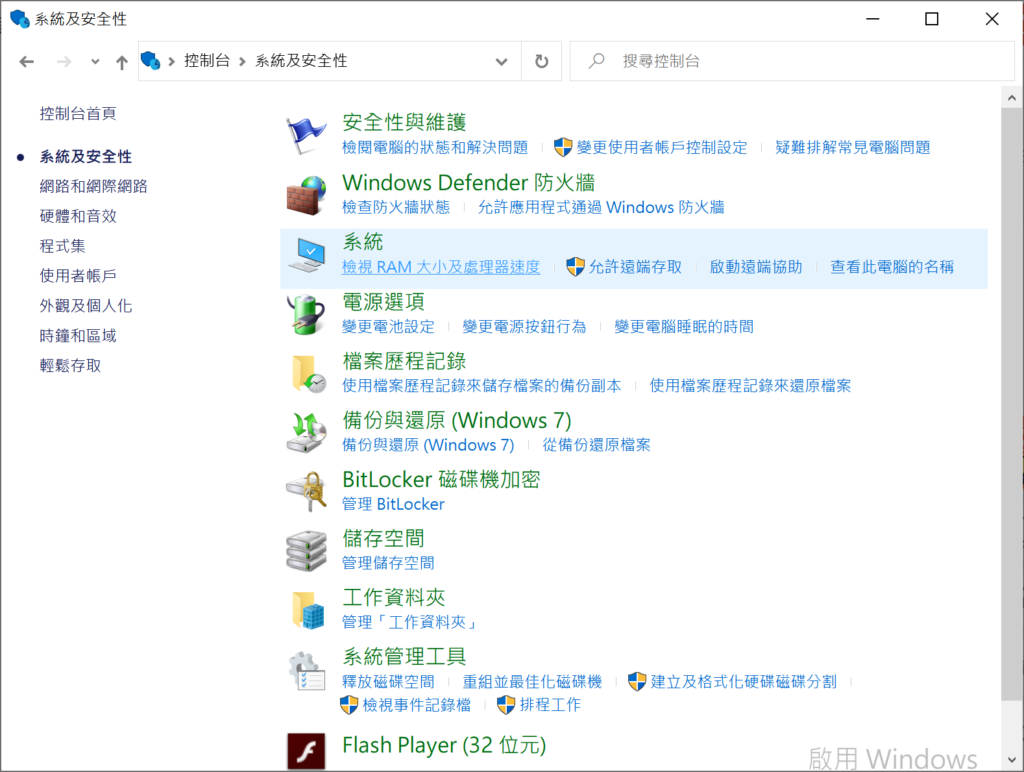Viewport: 1024px width, 772px height.
Task: Click the shield icon beside 排程工作
Action: [505, 705]
